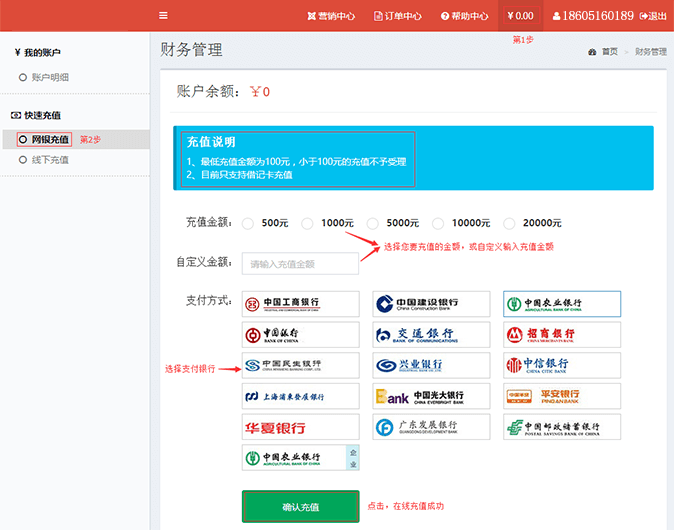Screen dimensions: 674x530
Task: Select 账户明细 in sidebar
Action: (x=50, y=77)
